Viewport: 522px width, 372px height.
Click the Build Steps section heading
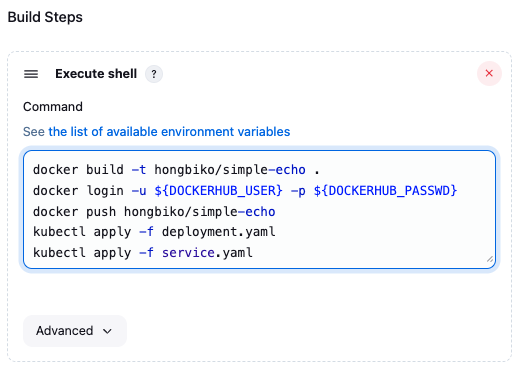[45, 17]
